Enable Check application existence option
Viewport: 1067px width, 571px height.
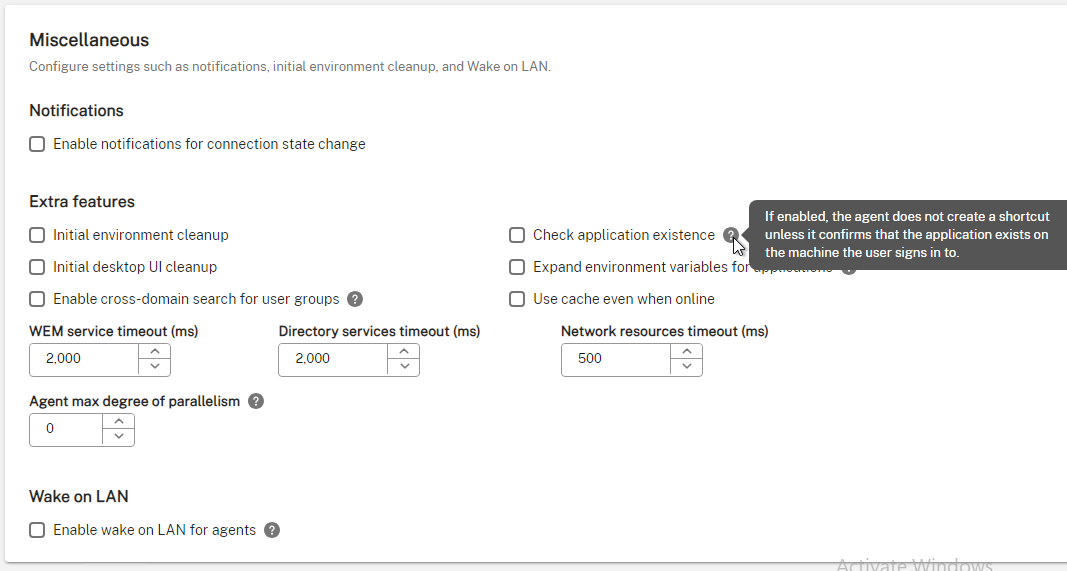point(517,235)
